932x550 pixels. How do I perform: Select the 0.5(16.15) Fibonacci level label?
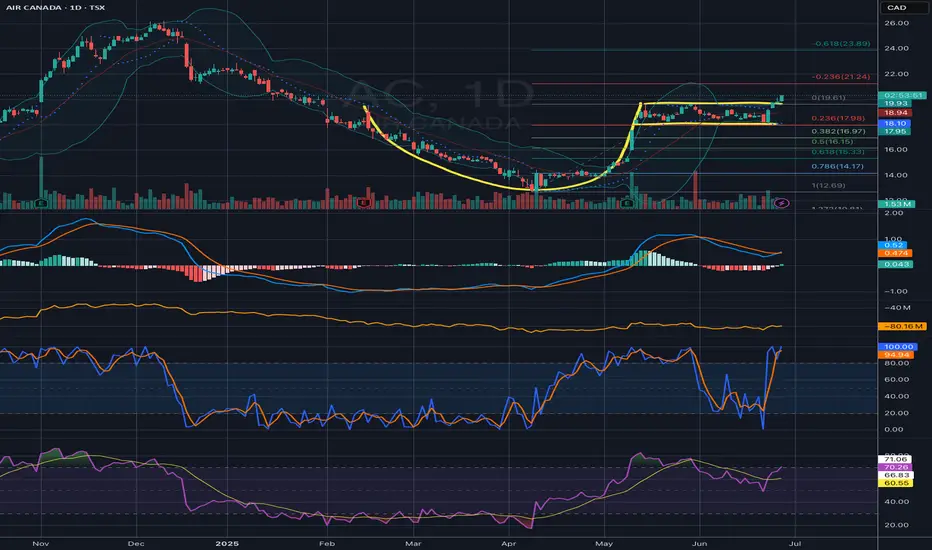[832, 142]
